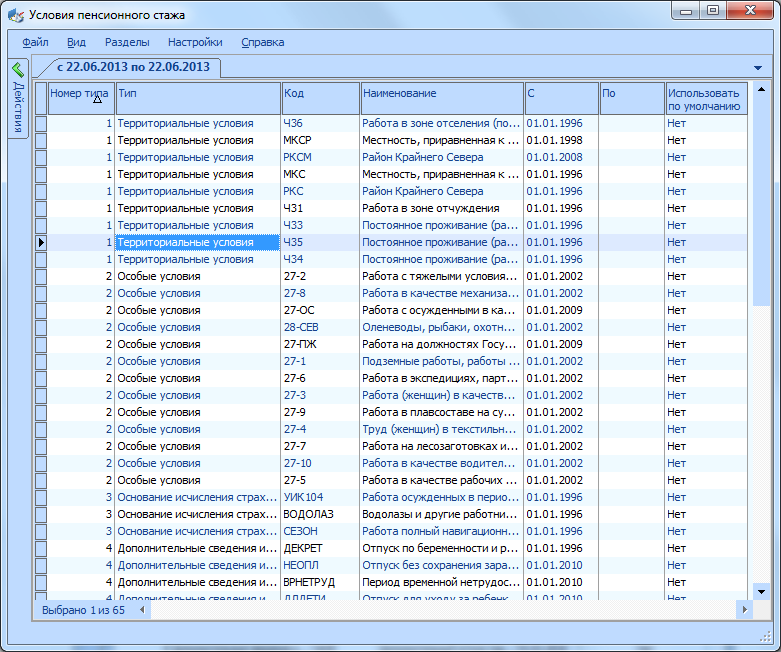Open the tab list dropdown arrow
The width and height of the screenshot is (781, 652).
[758, 68]
